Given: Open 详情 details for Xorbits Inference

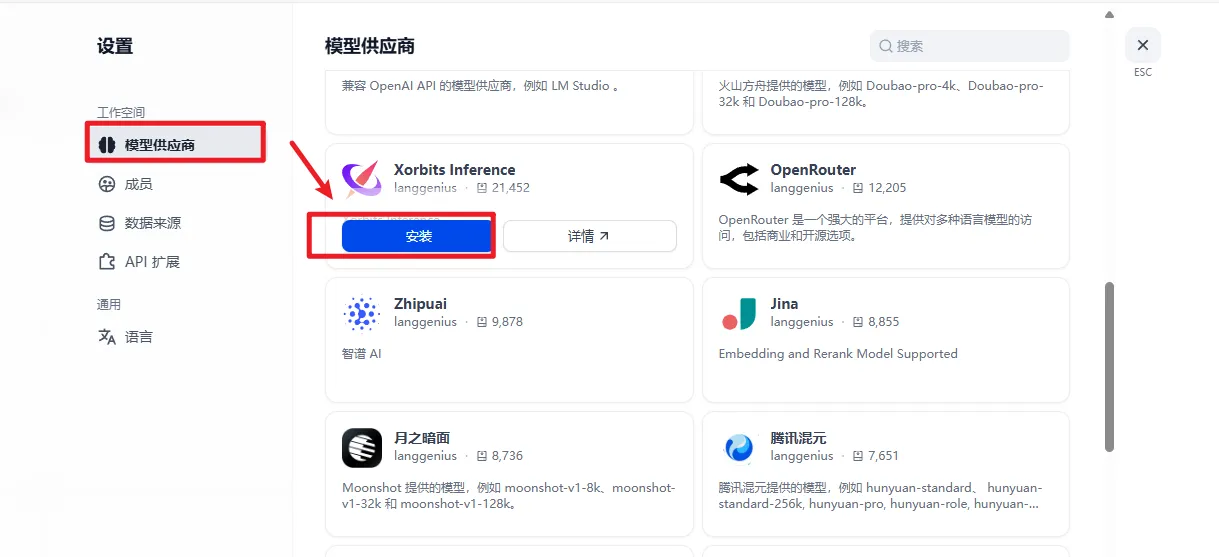Looking at the screenshot, I should (589, 236).
